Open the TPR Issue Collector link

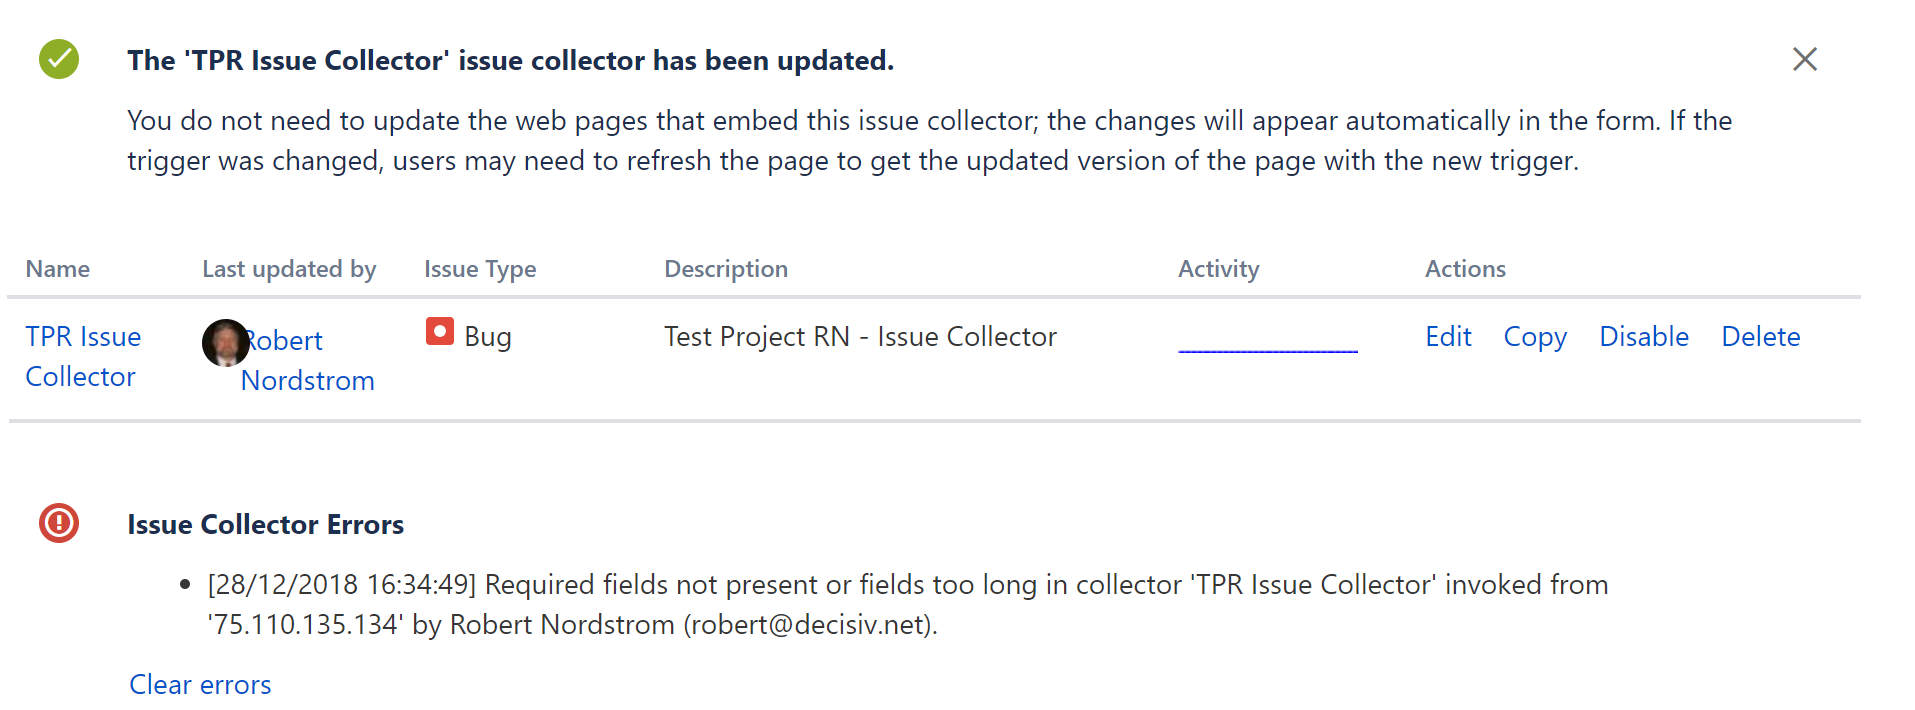click(83, 356)
